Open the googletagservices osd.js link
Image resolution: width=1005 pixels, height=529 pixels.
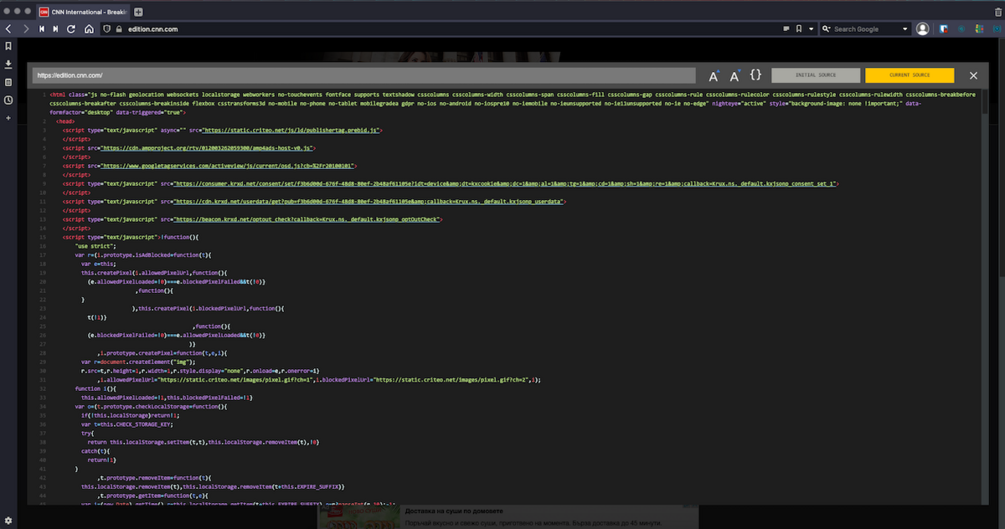[228, 166]
